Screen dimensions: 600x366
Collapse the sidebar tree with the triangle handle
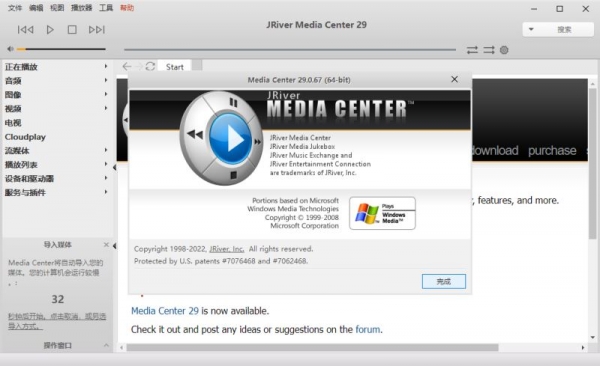[114, 167]
